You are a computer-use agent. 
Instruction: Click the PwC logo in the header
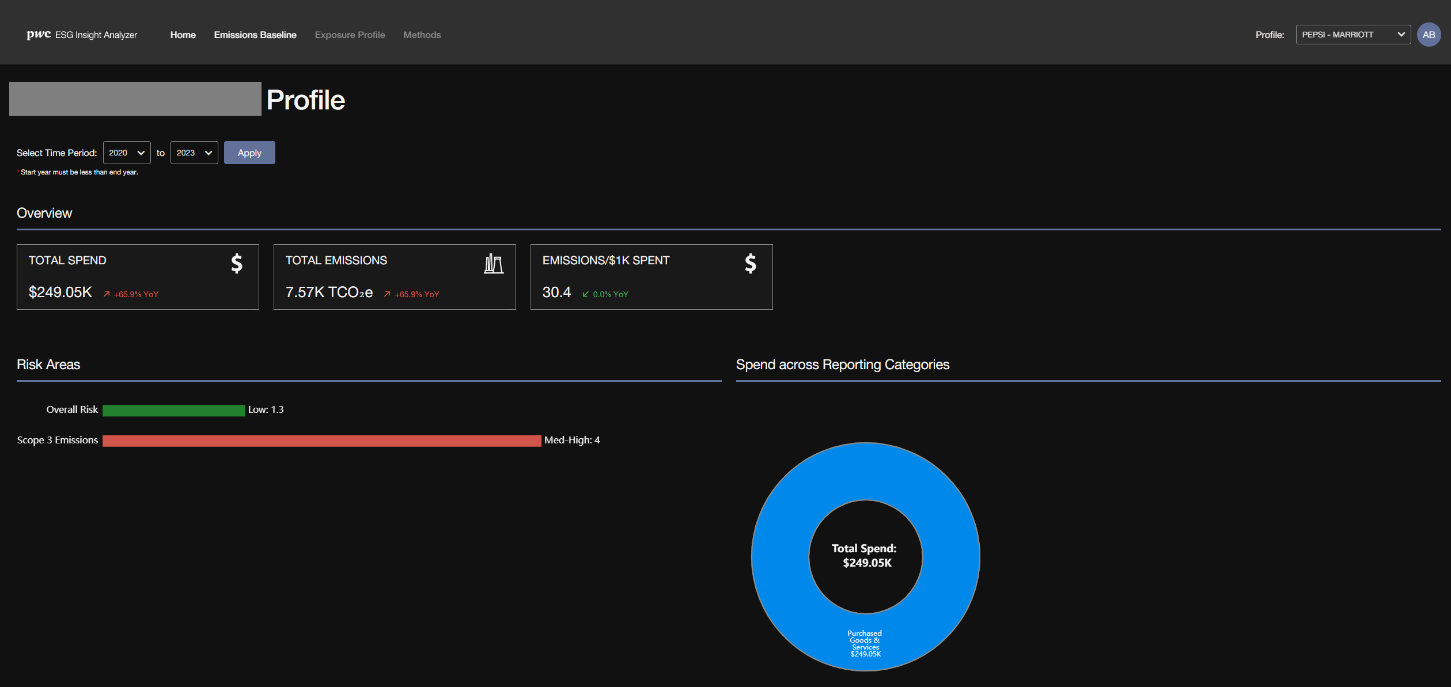(39, 35)
